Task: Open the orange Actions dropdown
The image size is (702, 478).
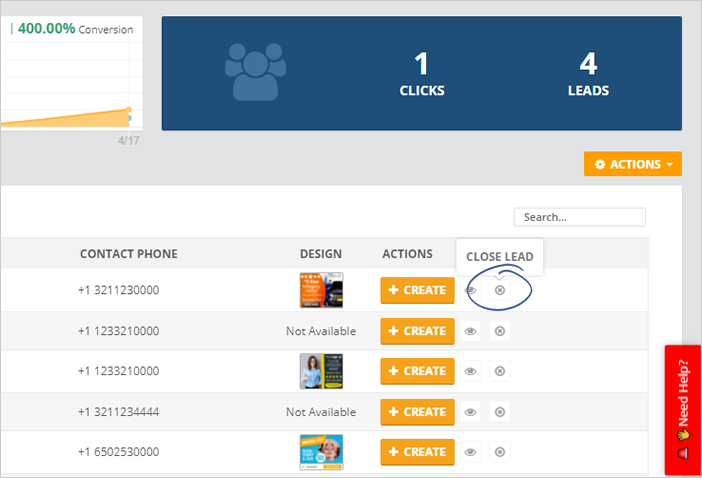Action: tap(632, 164)
